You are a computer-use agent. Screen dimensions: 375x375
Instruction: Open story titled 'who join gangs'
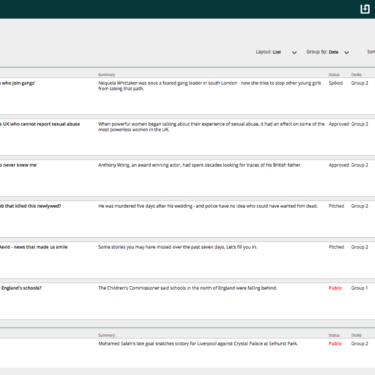click(x=17, y=83)
